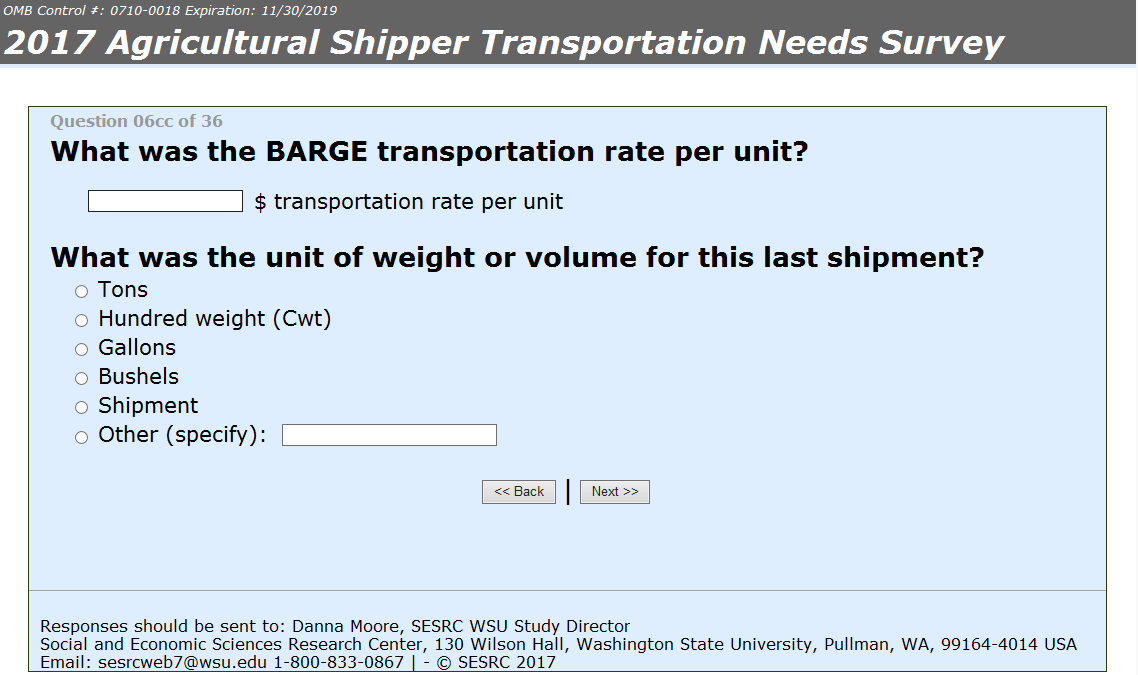This screenshot has height=675, width=1138.
Task: Click the unit of weight question heading
Action: pyautogui.click(x=517, y=258)
